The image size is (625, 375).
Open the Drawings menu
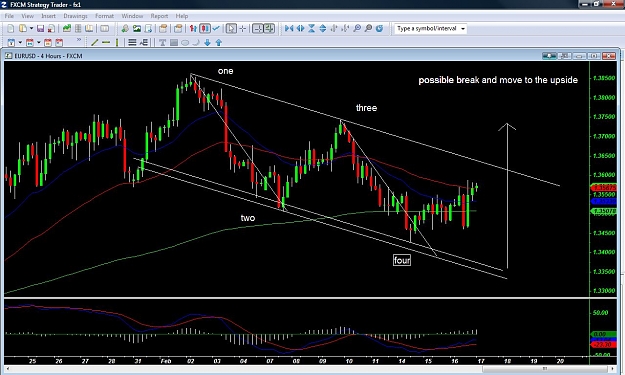(x=75, y=16)
